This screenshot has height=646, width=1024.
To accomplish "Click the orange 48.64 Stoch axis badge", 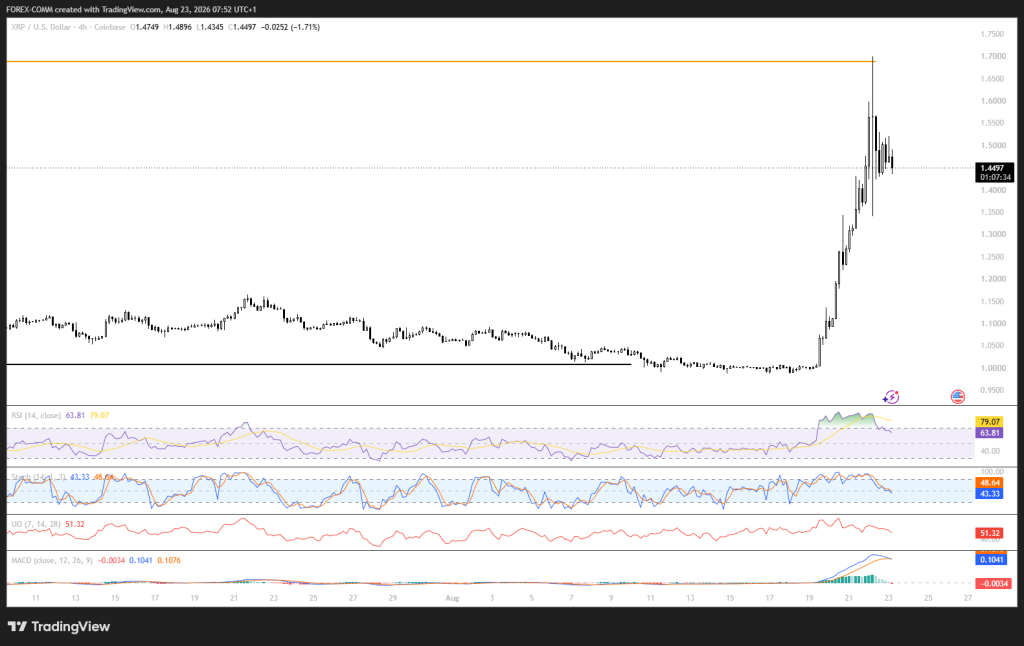I will click(989, 483).
